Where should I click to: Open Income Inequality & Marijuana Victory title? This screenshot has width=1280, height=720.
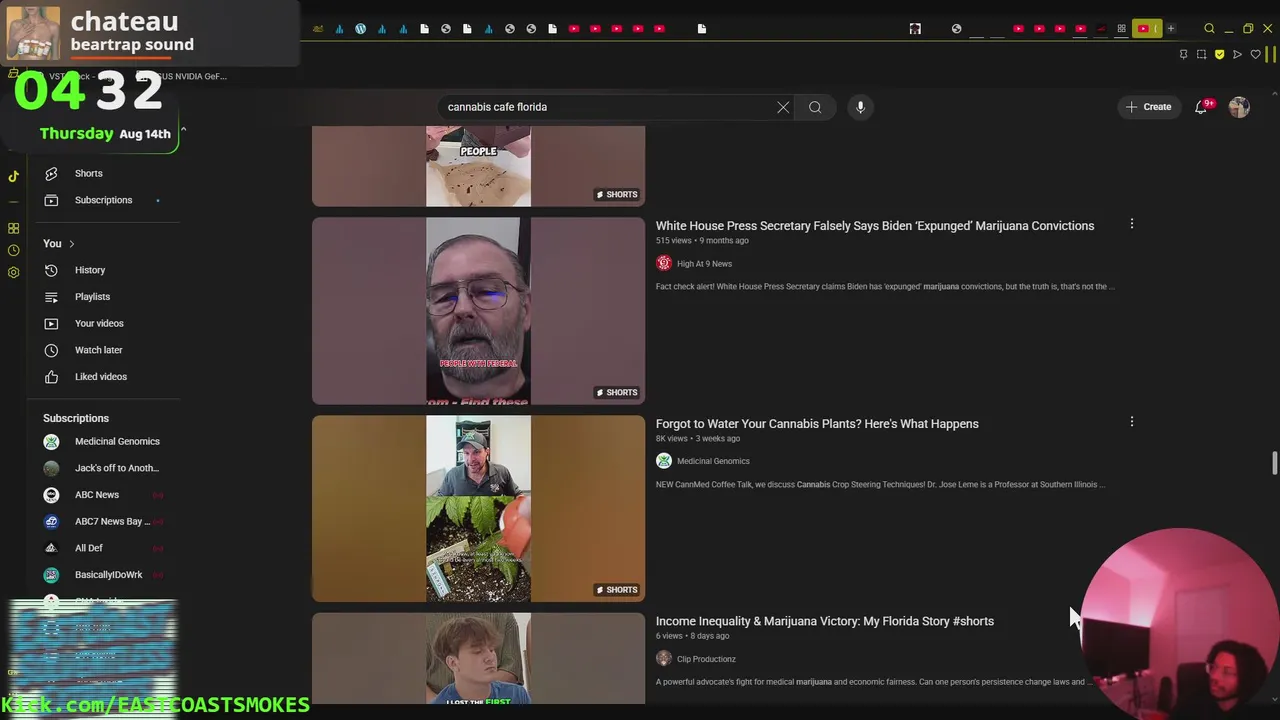point(825,621)
